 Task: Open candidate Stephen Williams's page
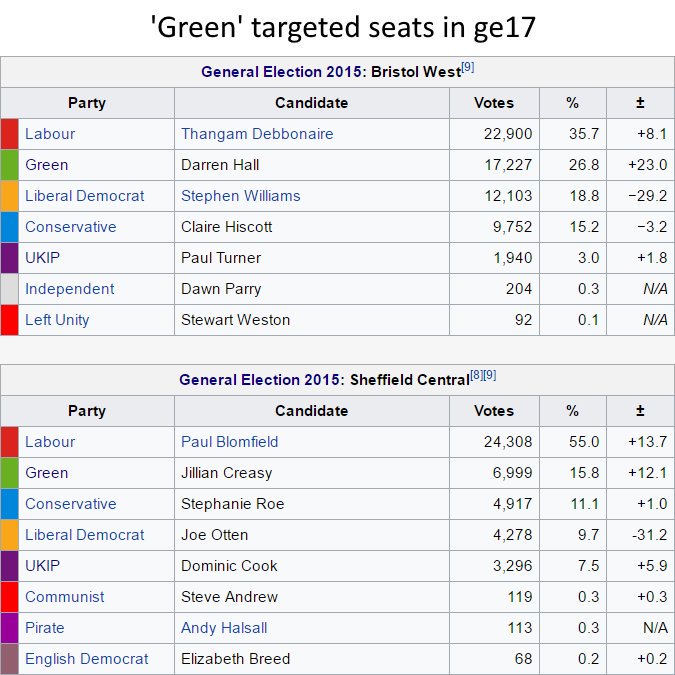[x=241, y=196]
